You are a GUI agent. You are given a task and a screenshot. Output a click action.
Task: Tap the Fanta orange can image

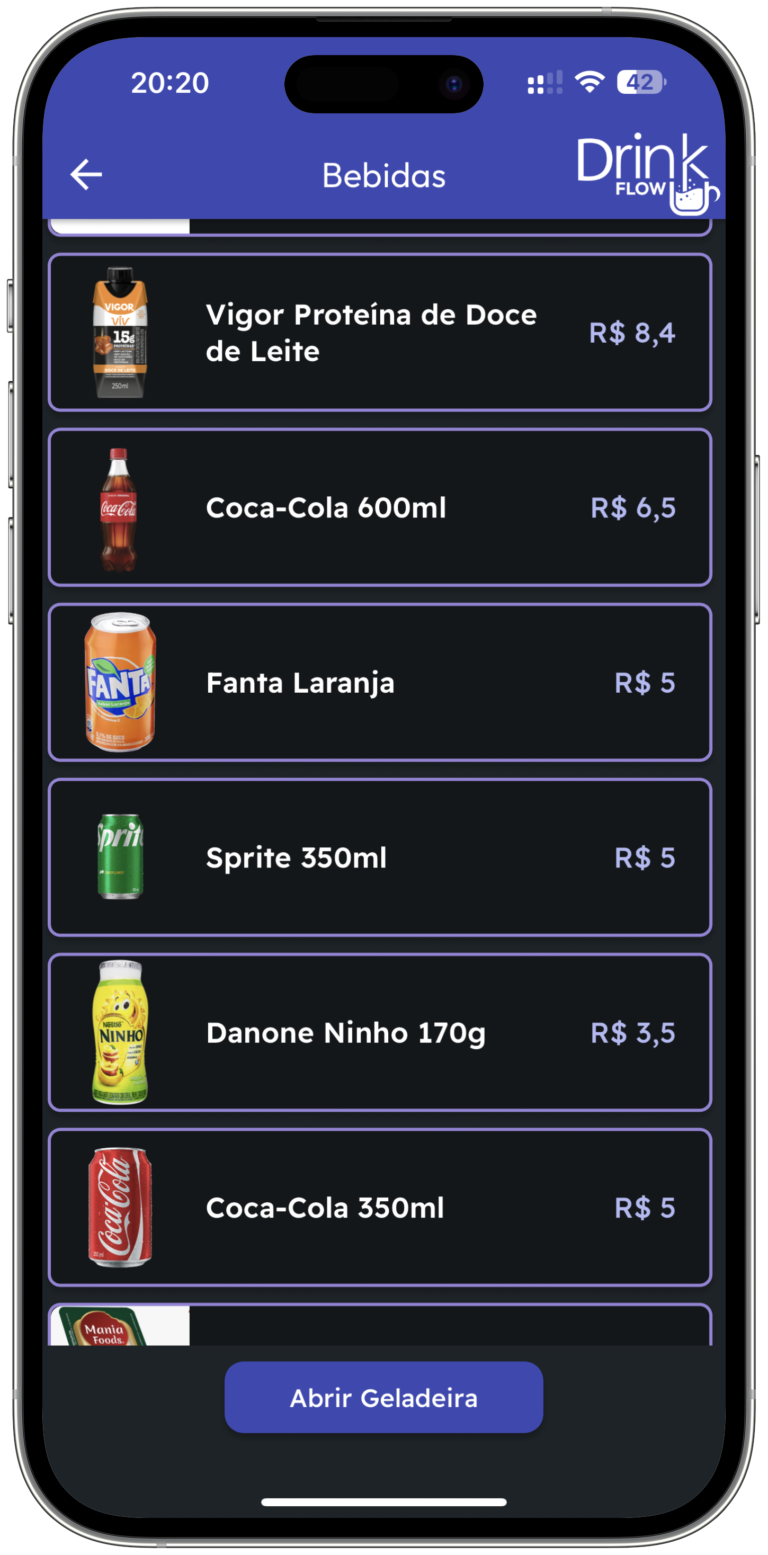click(120, 682)
